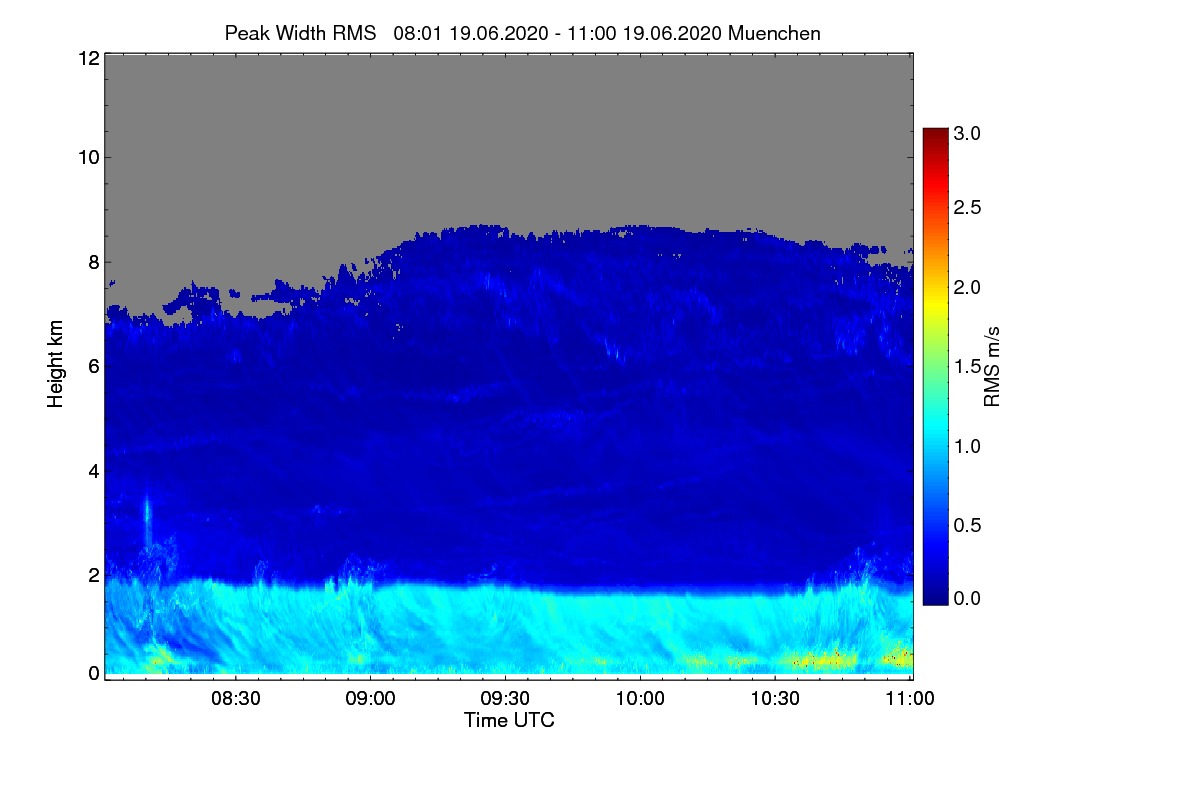Click the height tick label 2

93,575
